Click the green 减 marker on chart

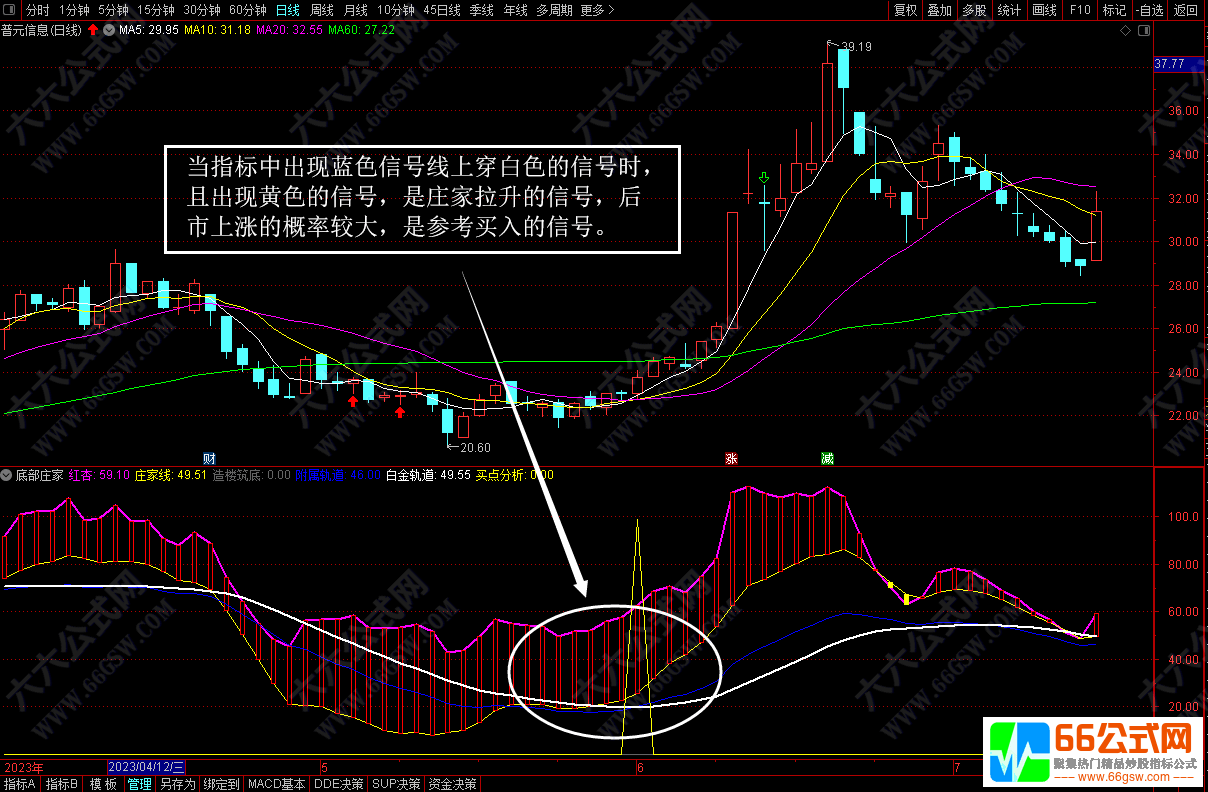(x=827, y=458)
